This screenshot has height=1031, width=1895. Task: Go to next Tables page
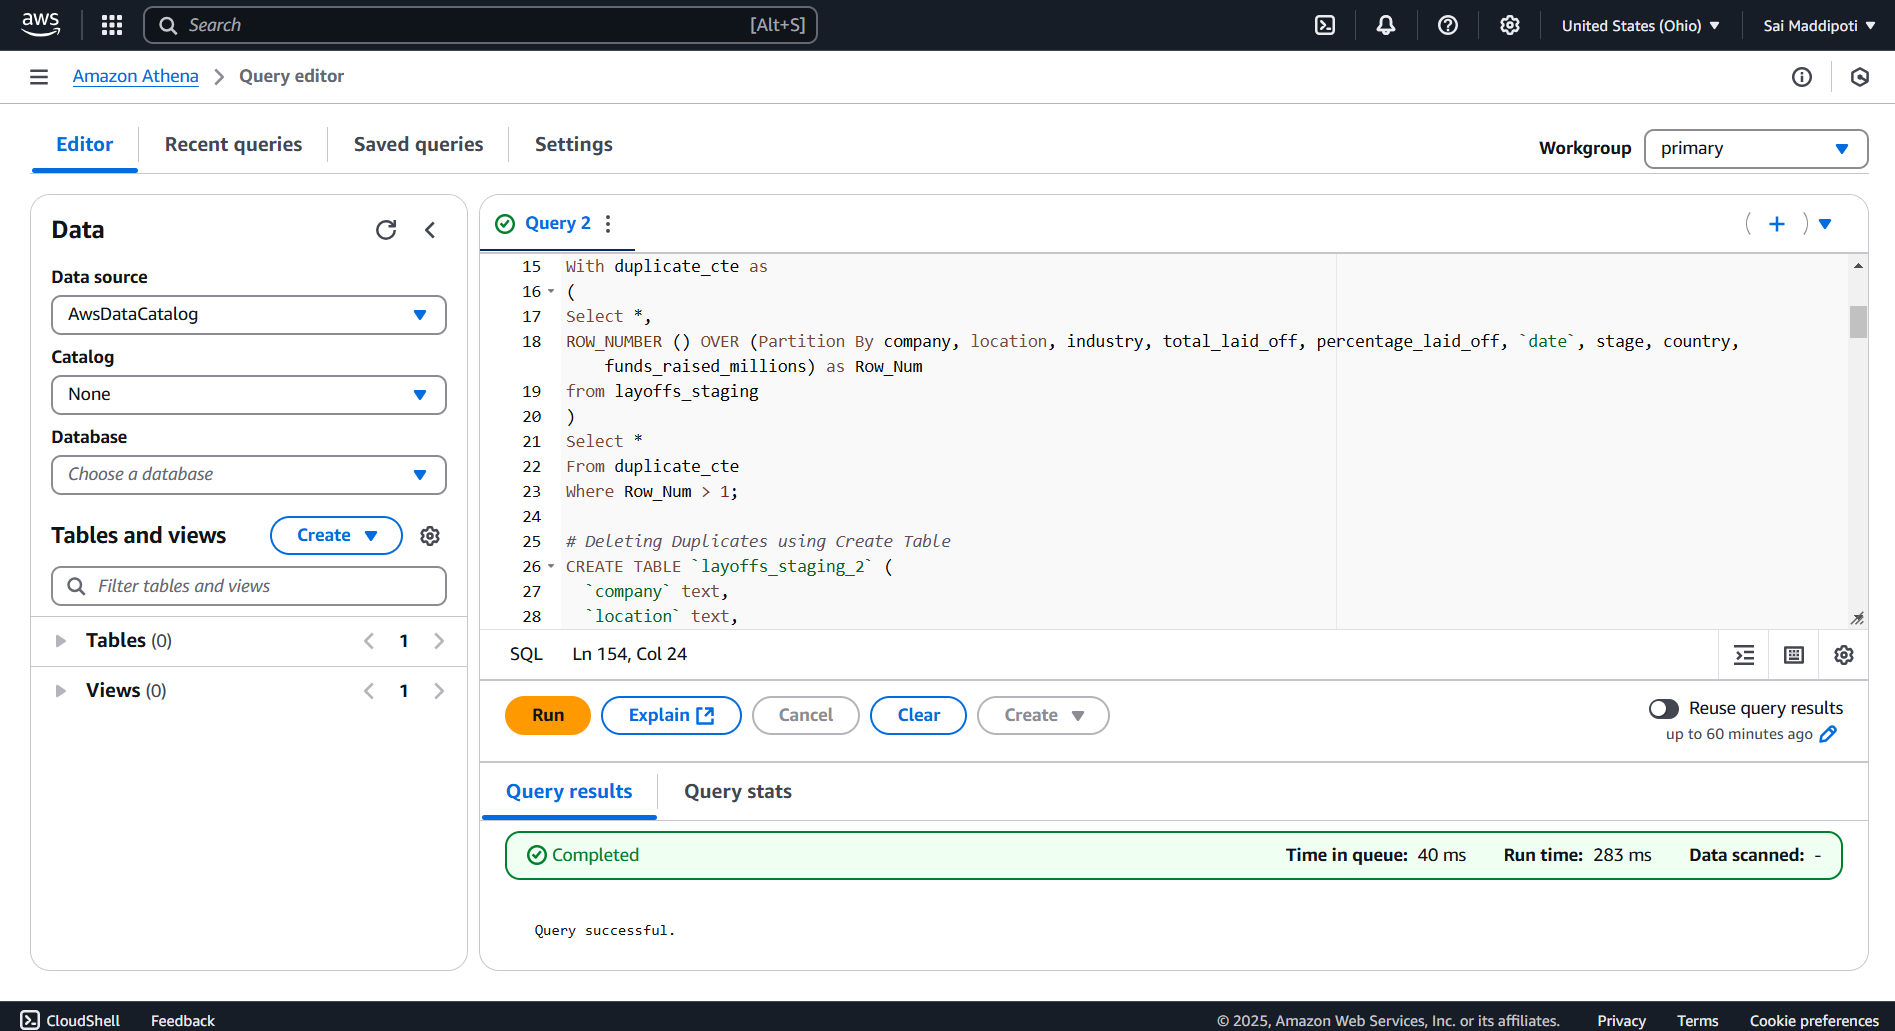click(x=439, y=641)
